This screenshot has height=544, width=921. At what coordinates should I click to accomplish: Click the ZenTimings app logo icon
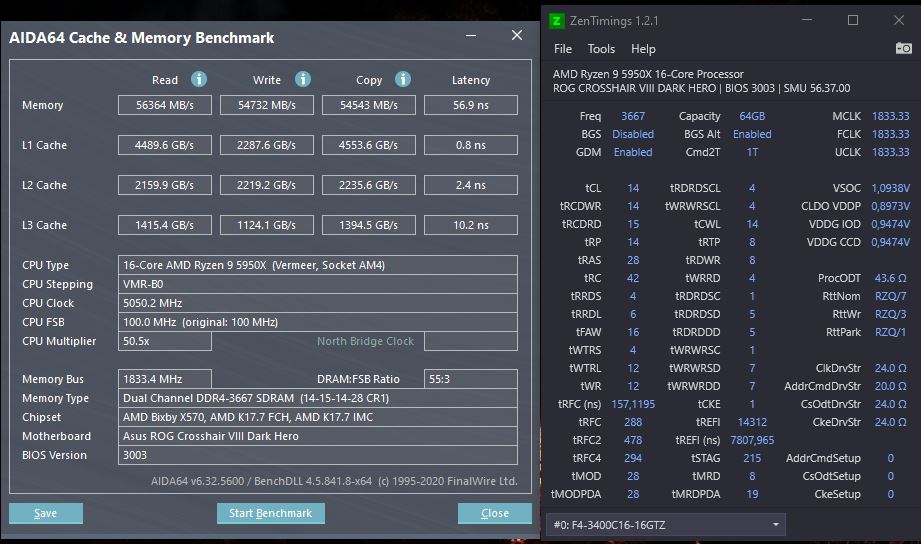[x=556, y=21]
